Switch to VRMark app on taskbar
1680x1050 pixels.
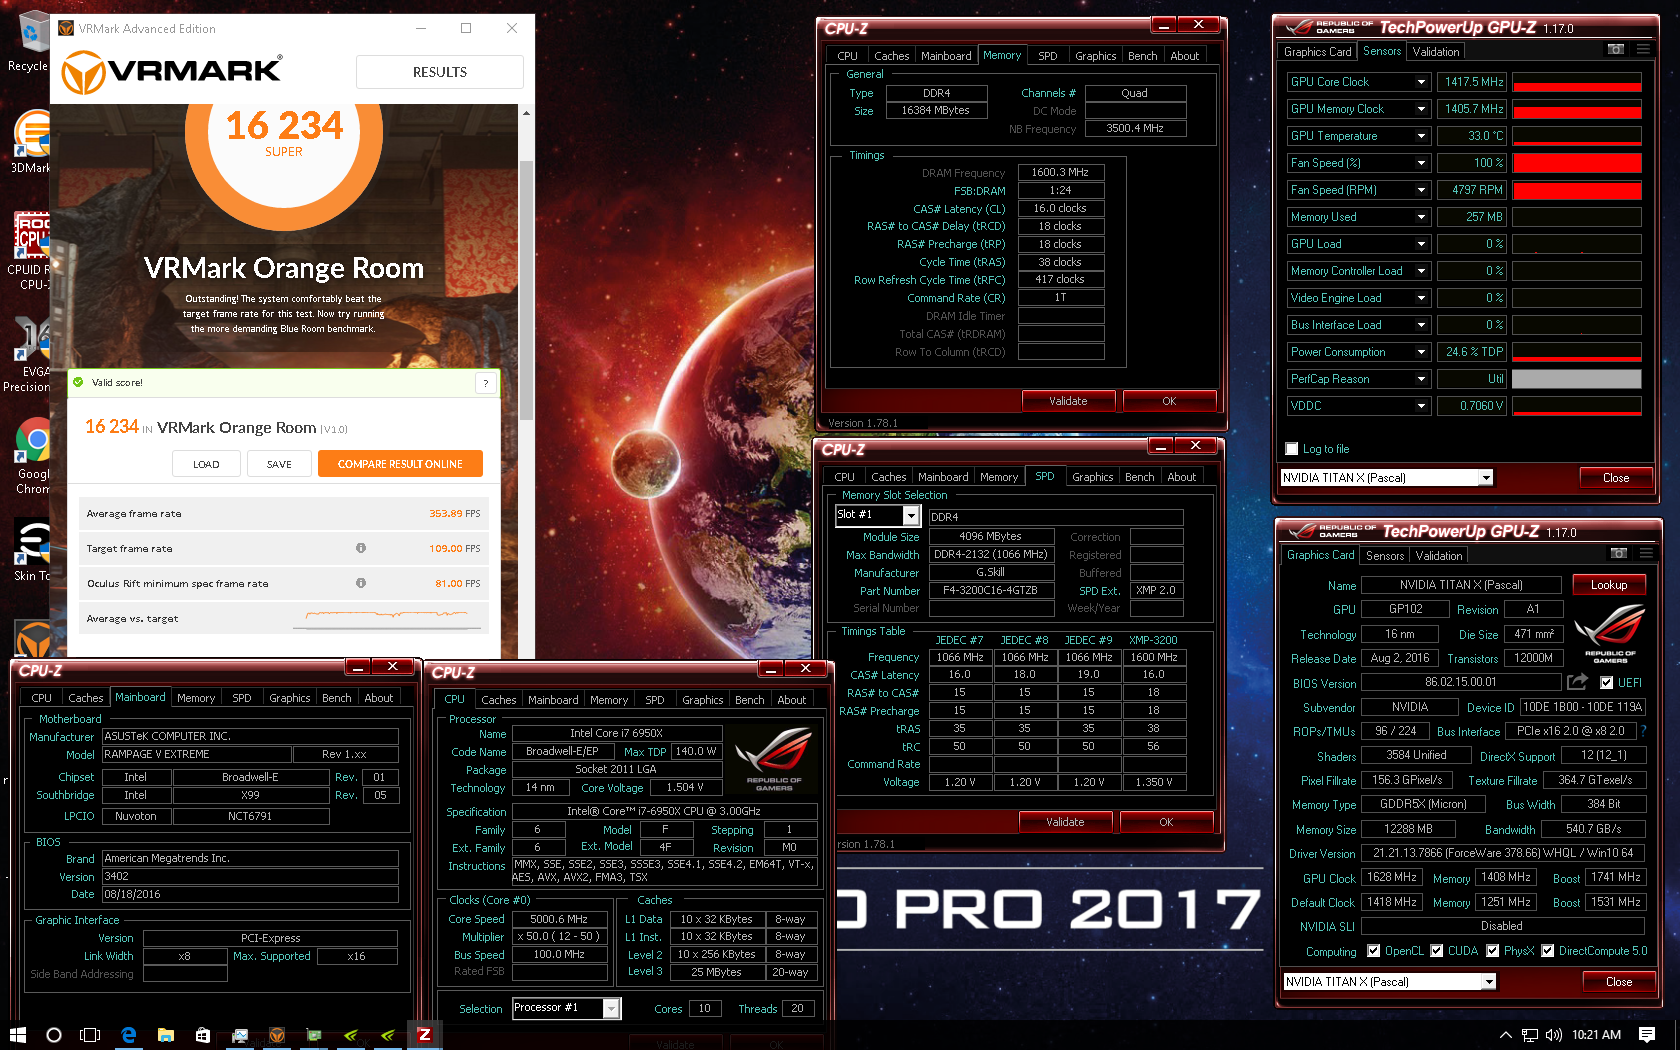coord(277,1035)
